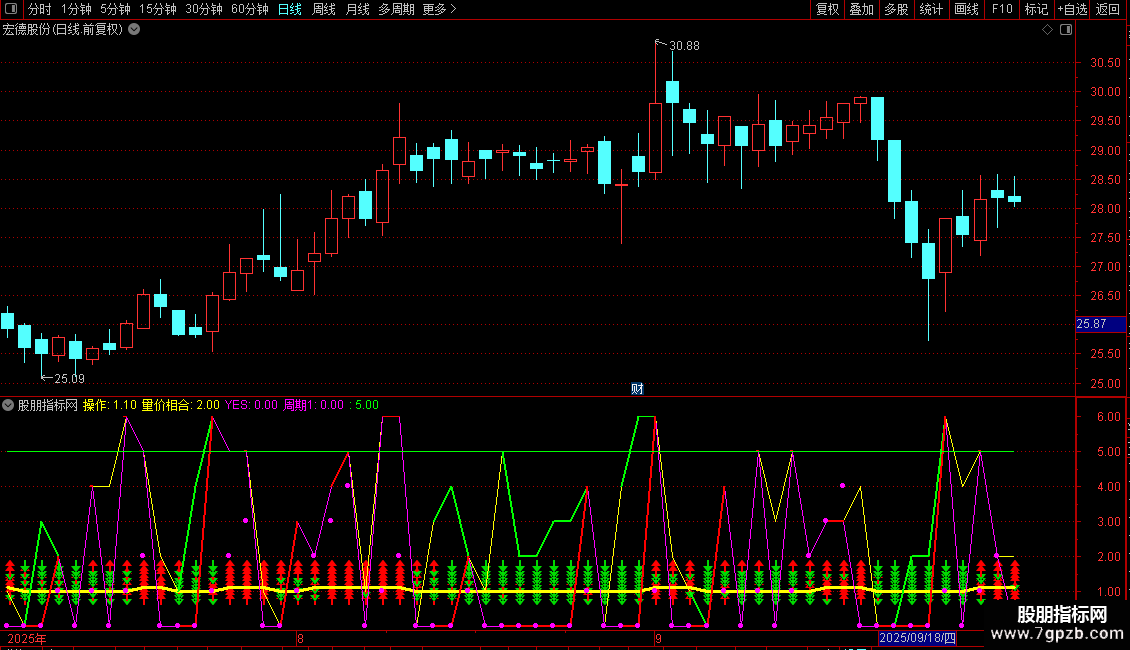The height and width of the screenshot is (650, 1130).
Task: Click the 标记 mark button
Action: [1036, 9]
